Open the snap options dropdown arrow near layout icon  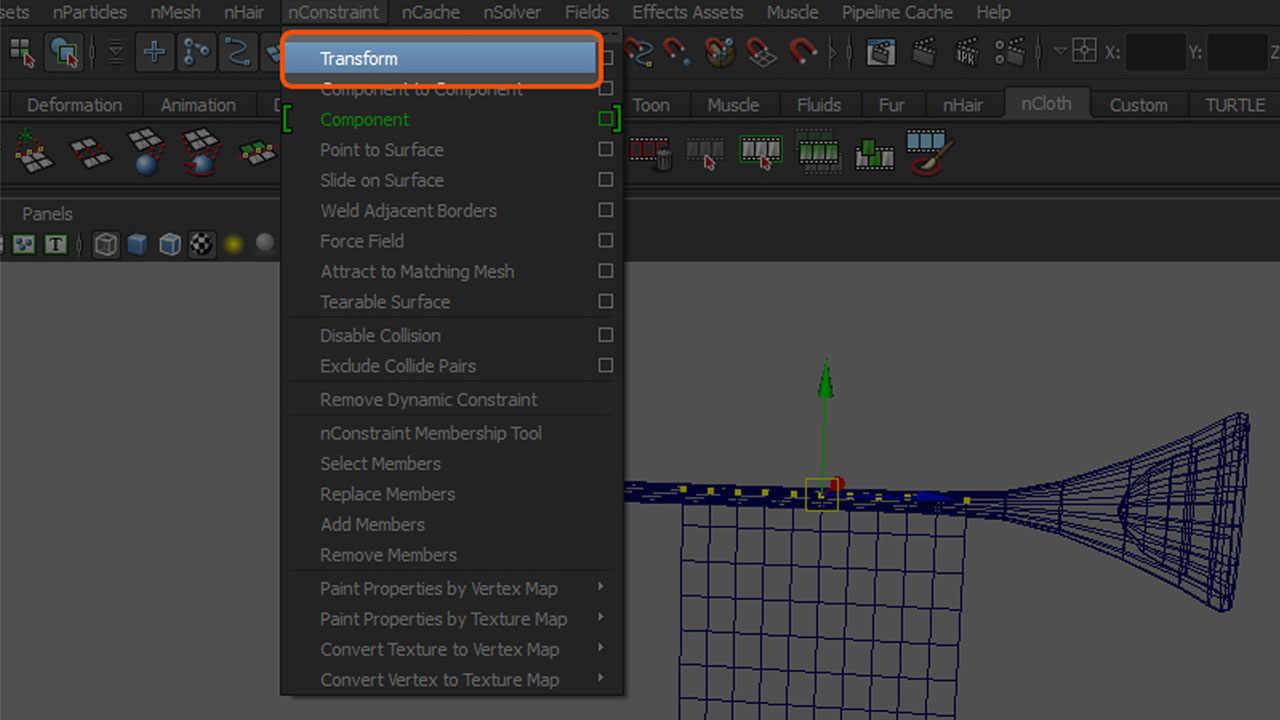point(1060,51)
